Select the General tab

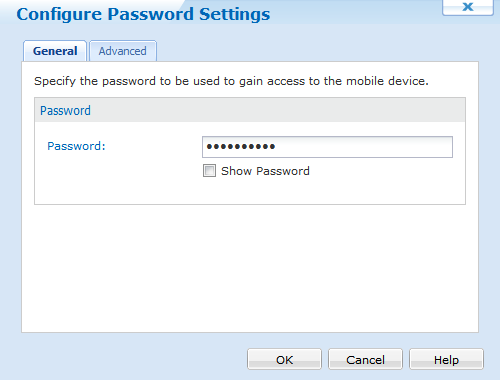(55, 51)
